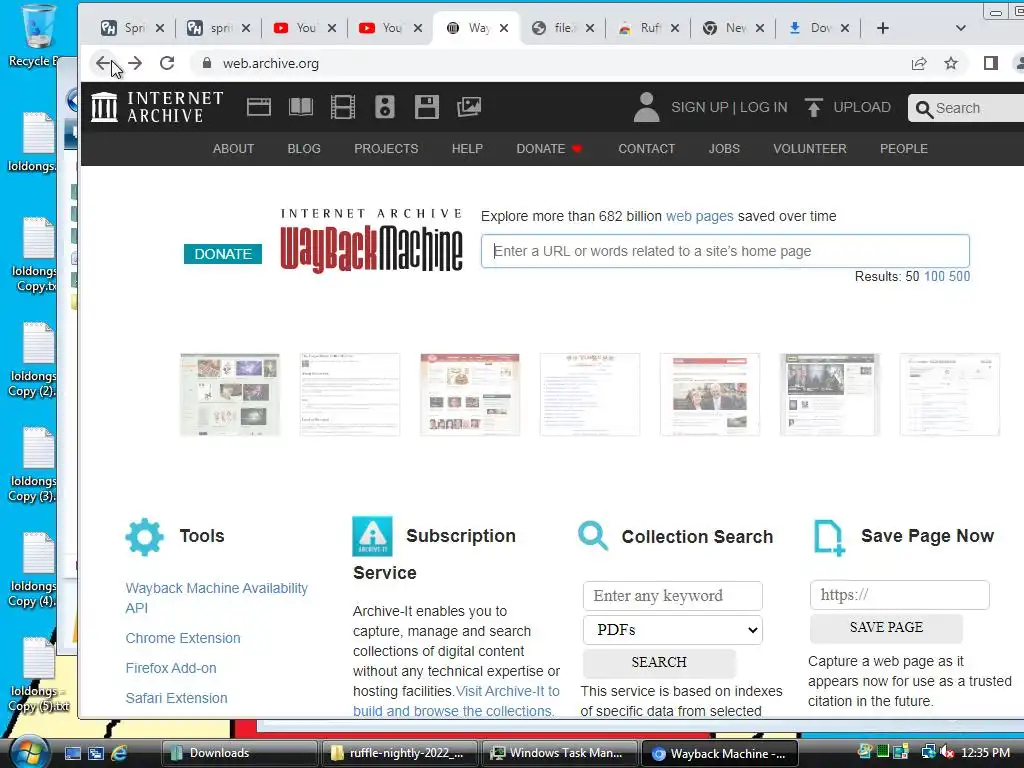
Task: Open the first archived site thumbnail
Action: point(230,394)
